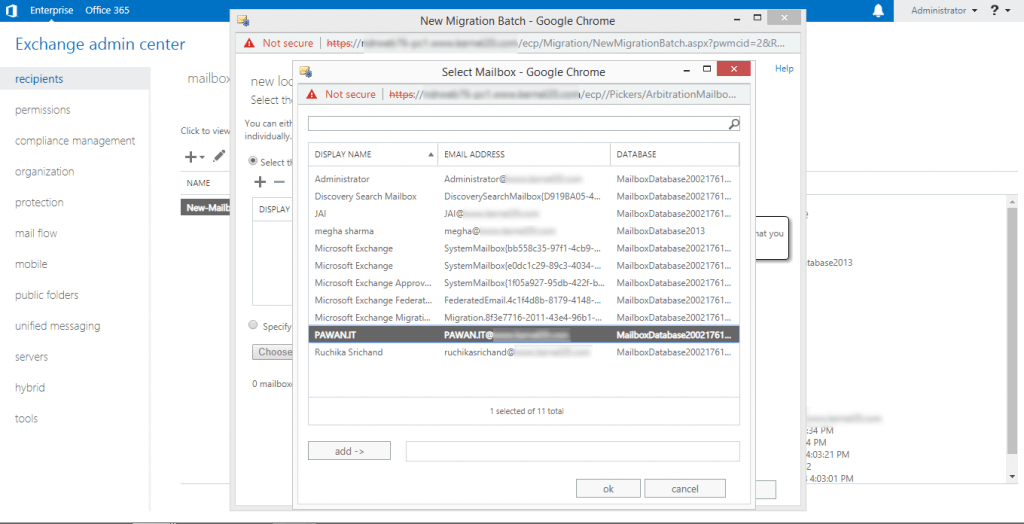The image size is (1024, 524).
Task: Select the Ruchika Srichand mailbox row
Action: click(524, 352)
